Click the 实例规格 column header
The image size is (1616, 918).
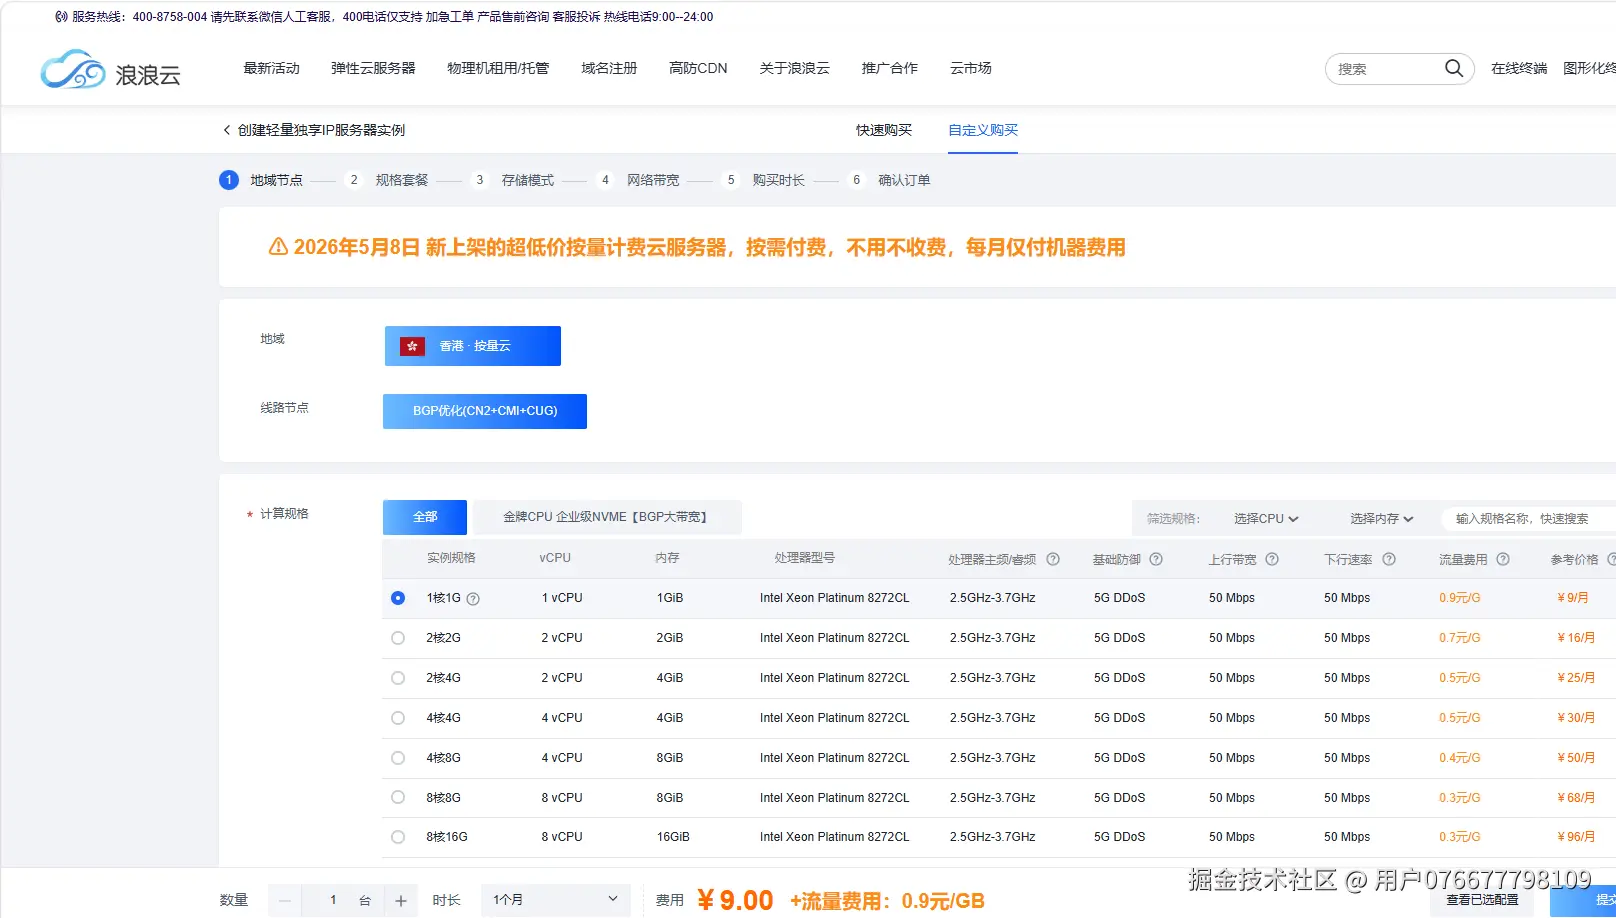(x=451, y=558)
